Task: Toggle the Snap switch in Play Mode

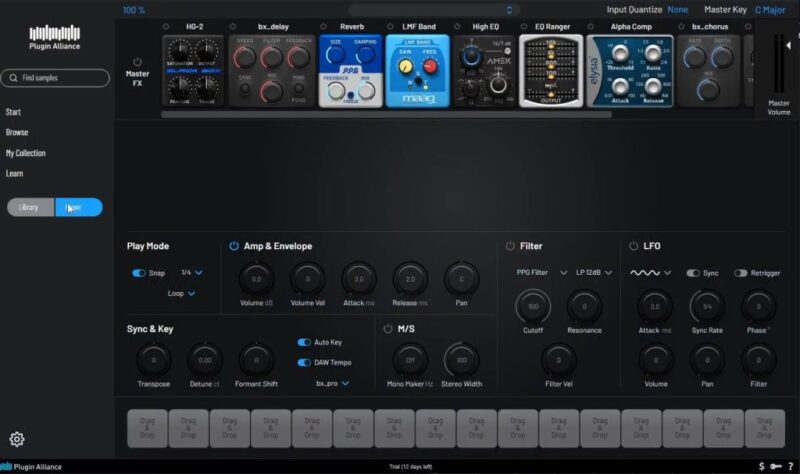Action: pyautogui.click(x=139, y=272)
